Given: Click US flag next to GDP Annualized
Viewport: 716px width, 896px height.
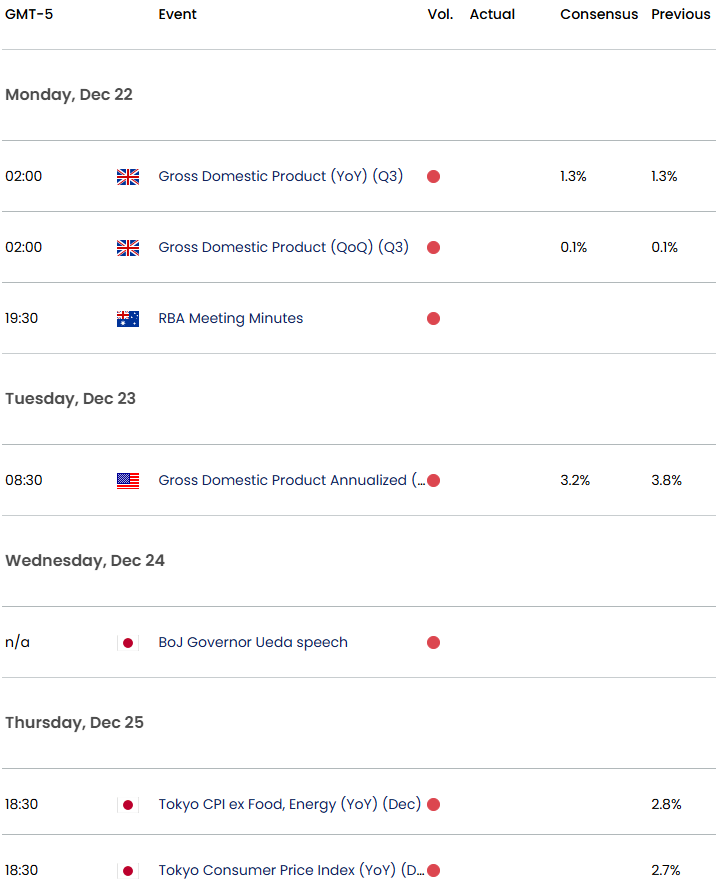Looking at the screenshot, I should click(128, 481).
